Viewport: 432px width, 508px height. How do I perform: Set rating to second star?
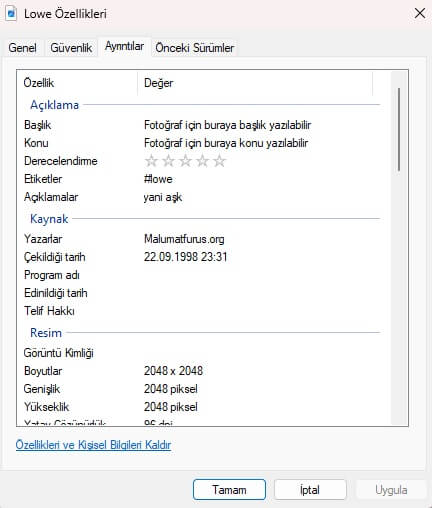click(168, 161)
